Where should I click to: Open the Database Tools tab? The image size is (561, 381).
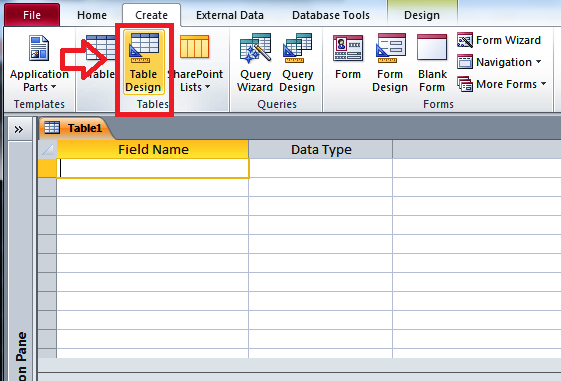tap(331, 15)
